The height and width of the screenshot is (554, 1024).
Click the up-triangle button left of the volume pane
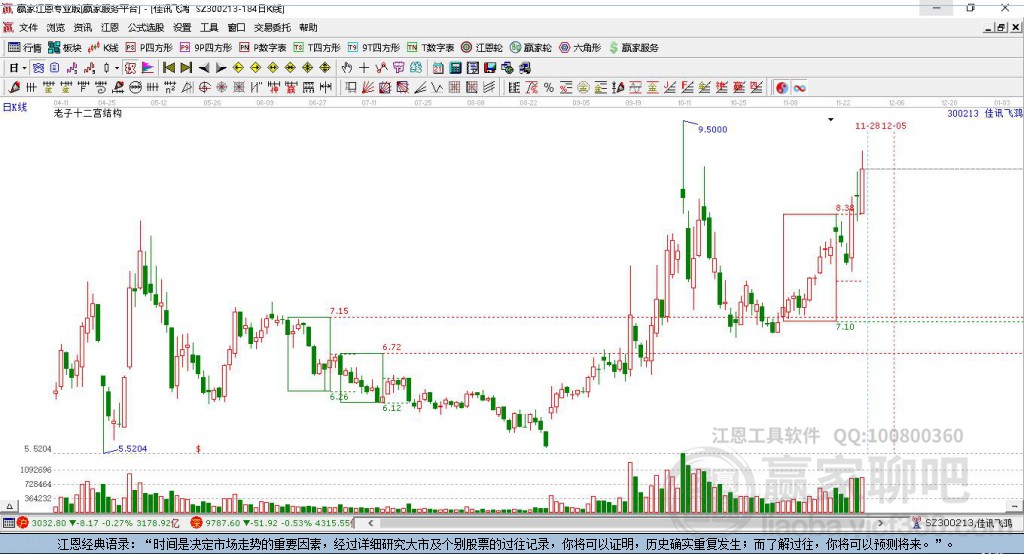pos(9,506)
